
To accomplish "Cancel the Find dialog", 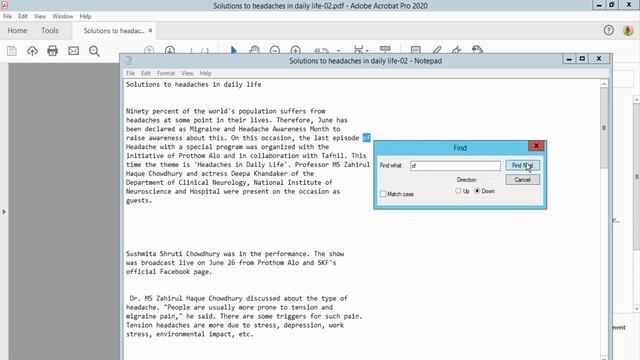I will tap(522, 180).
